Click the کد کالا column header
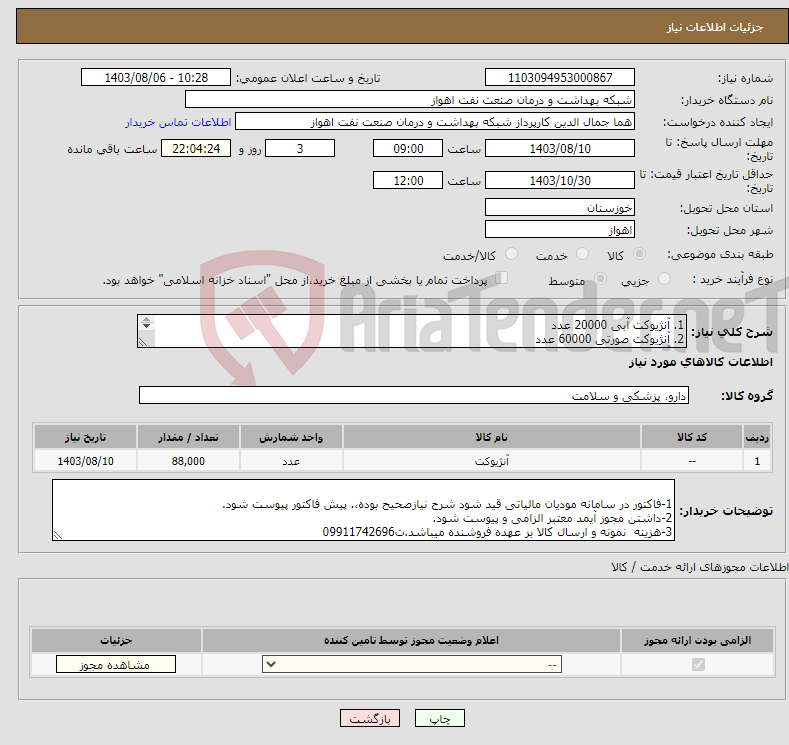789x745 pixels. click(x=692, y=437)
